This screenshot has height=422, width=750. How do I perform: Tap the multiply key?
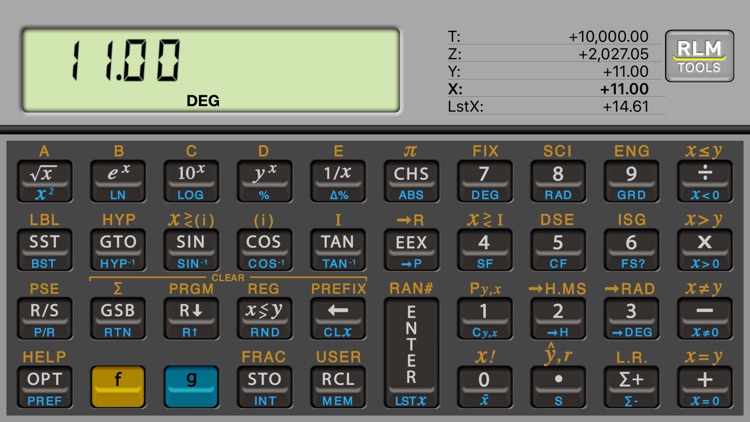pyautogui.click(x=705, y=250)
